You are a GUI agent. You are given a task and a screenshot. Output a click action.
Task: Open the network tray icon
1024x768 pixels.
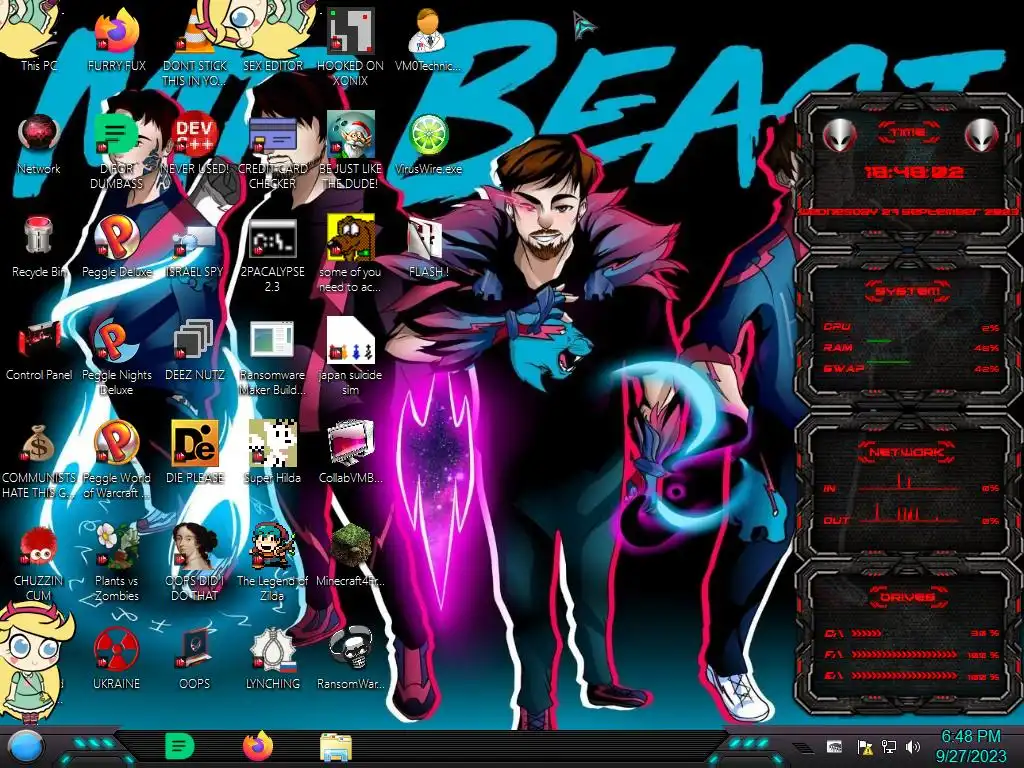(889, 747)
